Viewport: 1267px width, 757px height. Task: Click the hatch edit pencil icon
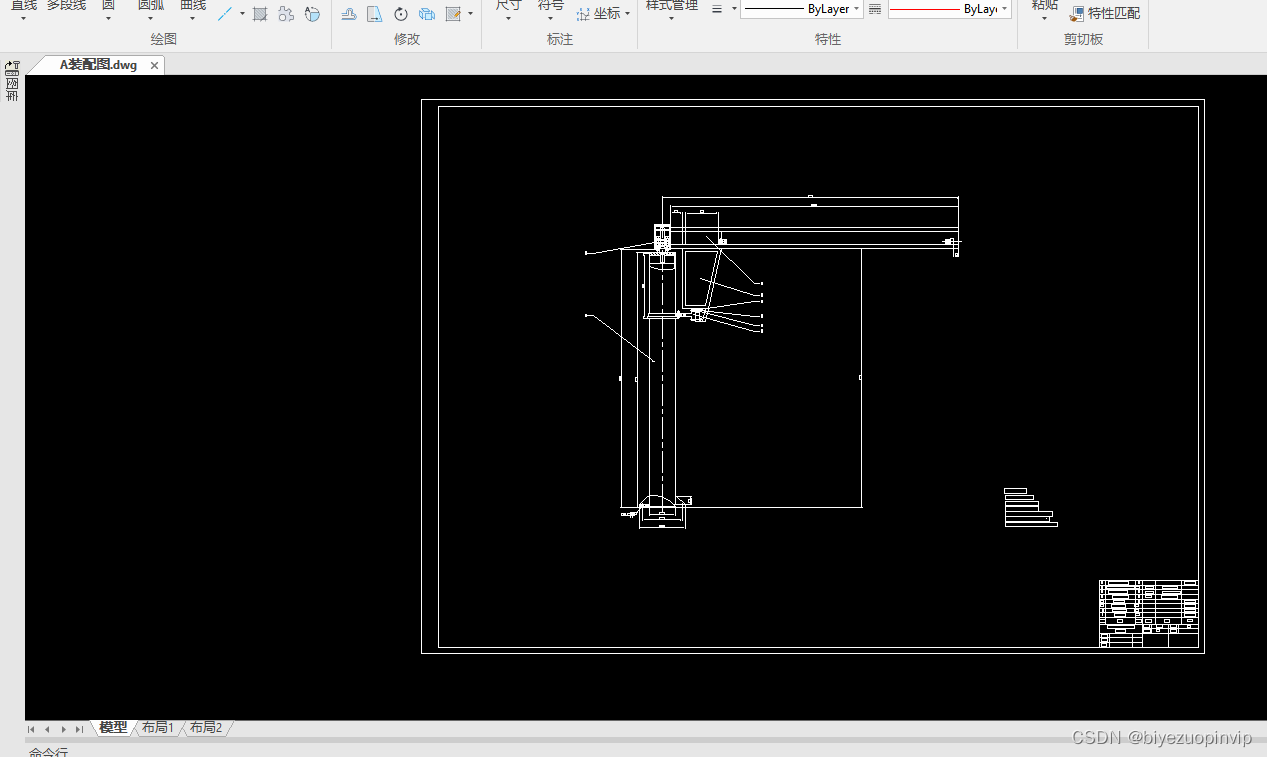453,14
